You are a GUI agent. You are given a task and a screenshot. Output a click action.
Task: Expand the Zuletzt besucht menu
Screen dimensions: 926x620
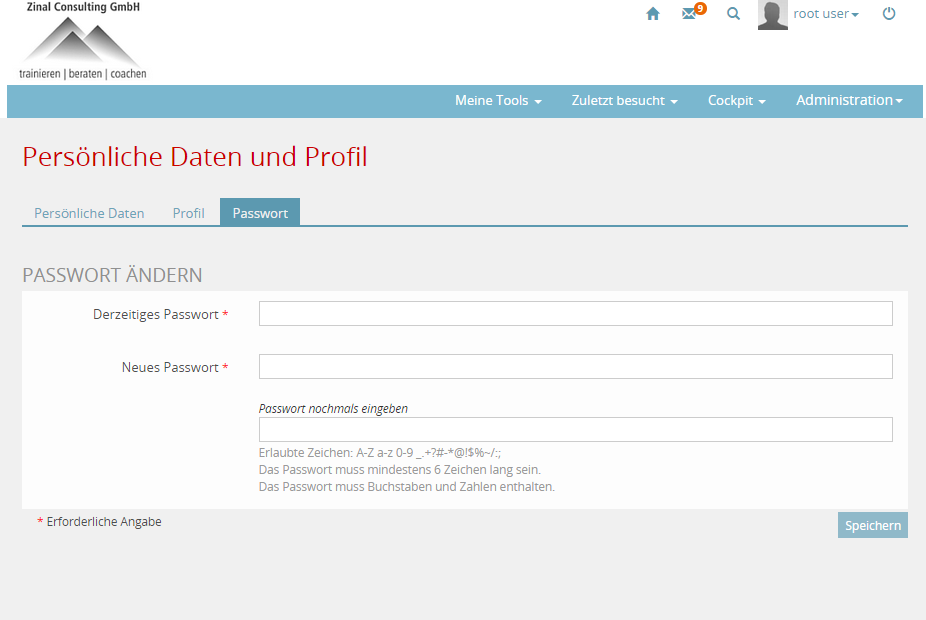point(624,101)
